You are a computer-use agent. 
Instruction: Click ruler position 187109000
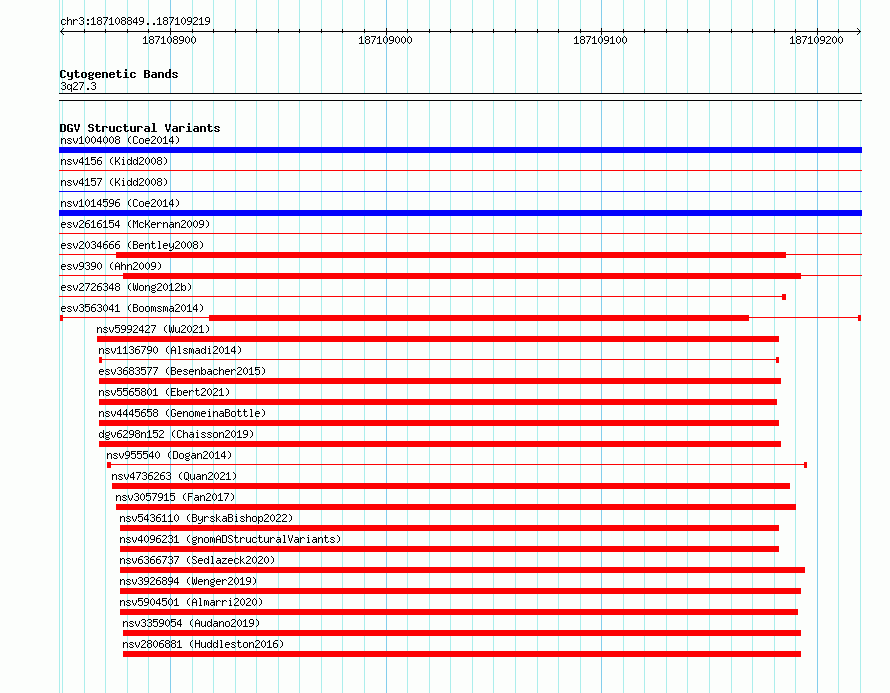tap(385, 40)
